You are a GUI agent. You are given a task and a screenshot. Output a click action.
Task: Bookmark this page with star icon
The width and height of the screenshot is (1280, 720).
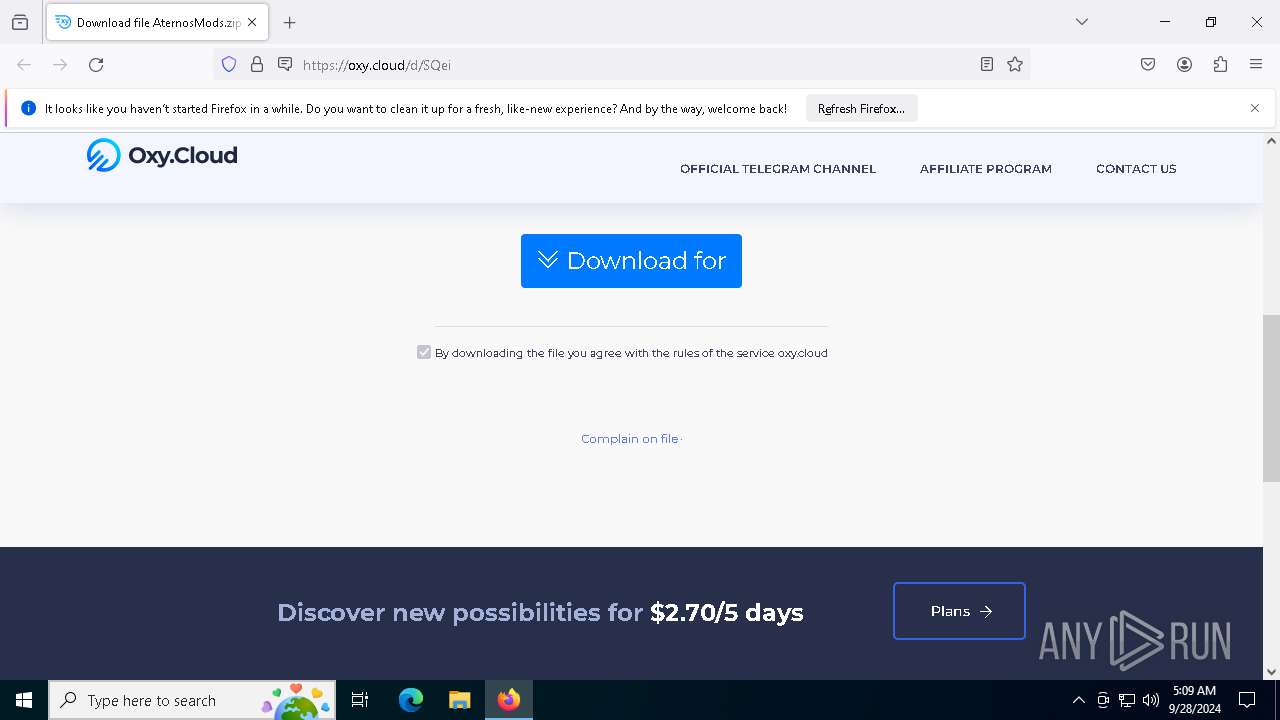[x=1015, y=65]
